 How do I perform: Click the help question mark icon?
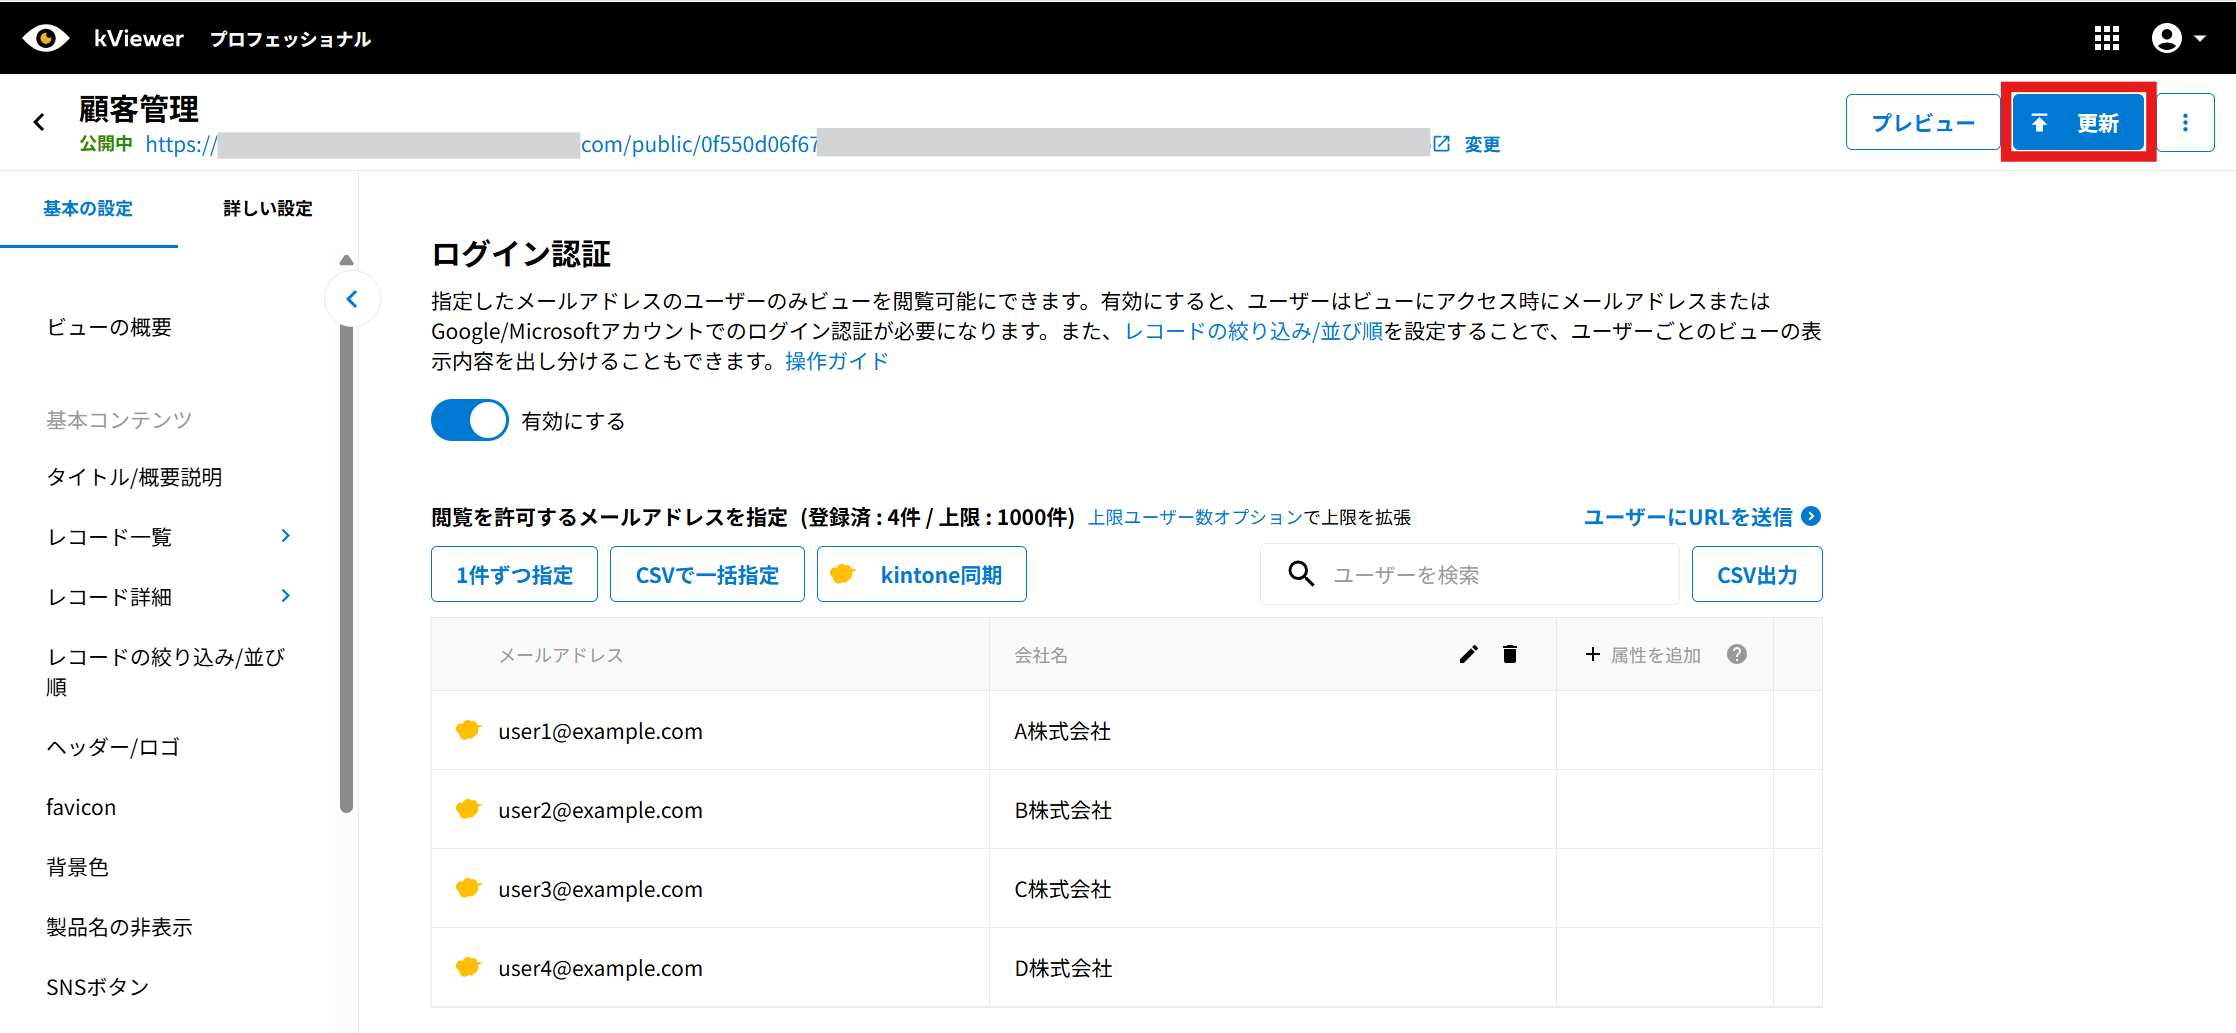[x=1737, y=654]
